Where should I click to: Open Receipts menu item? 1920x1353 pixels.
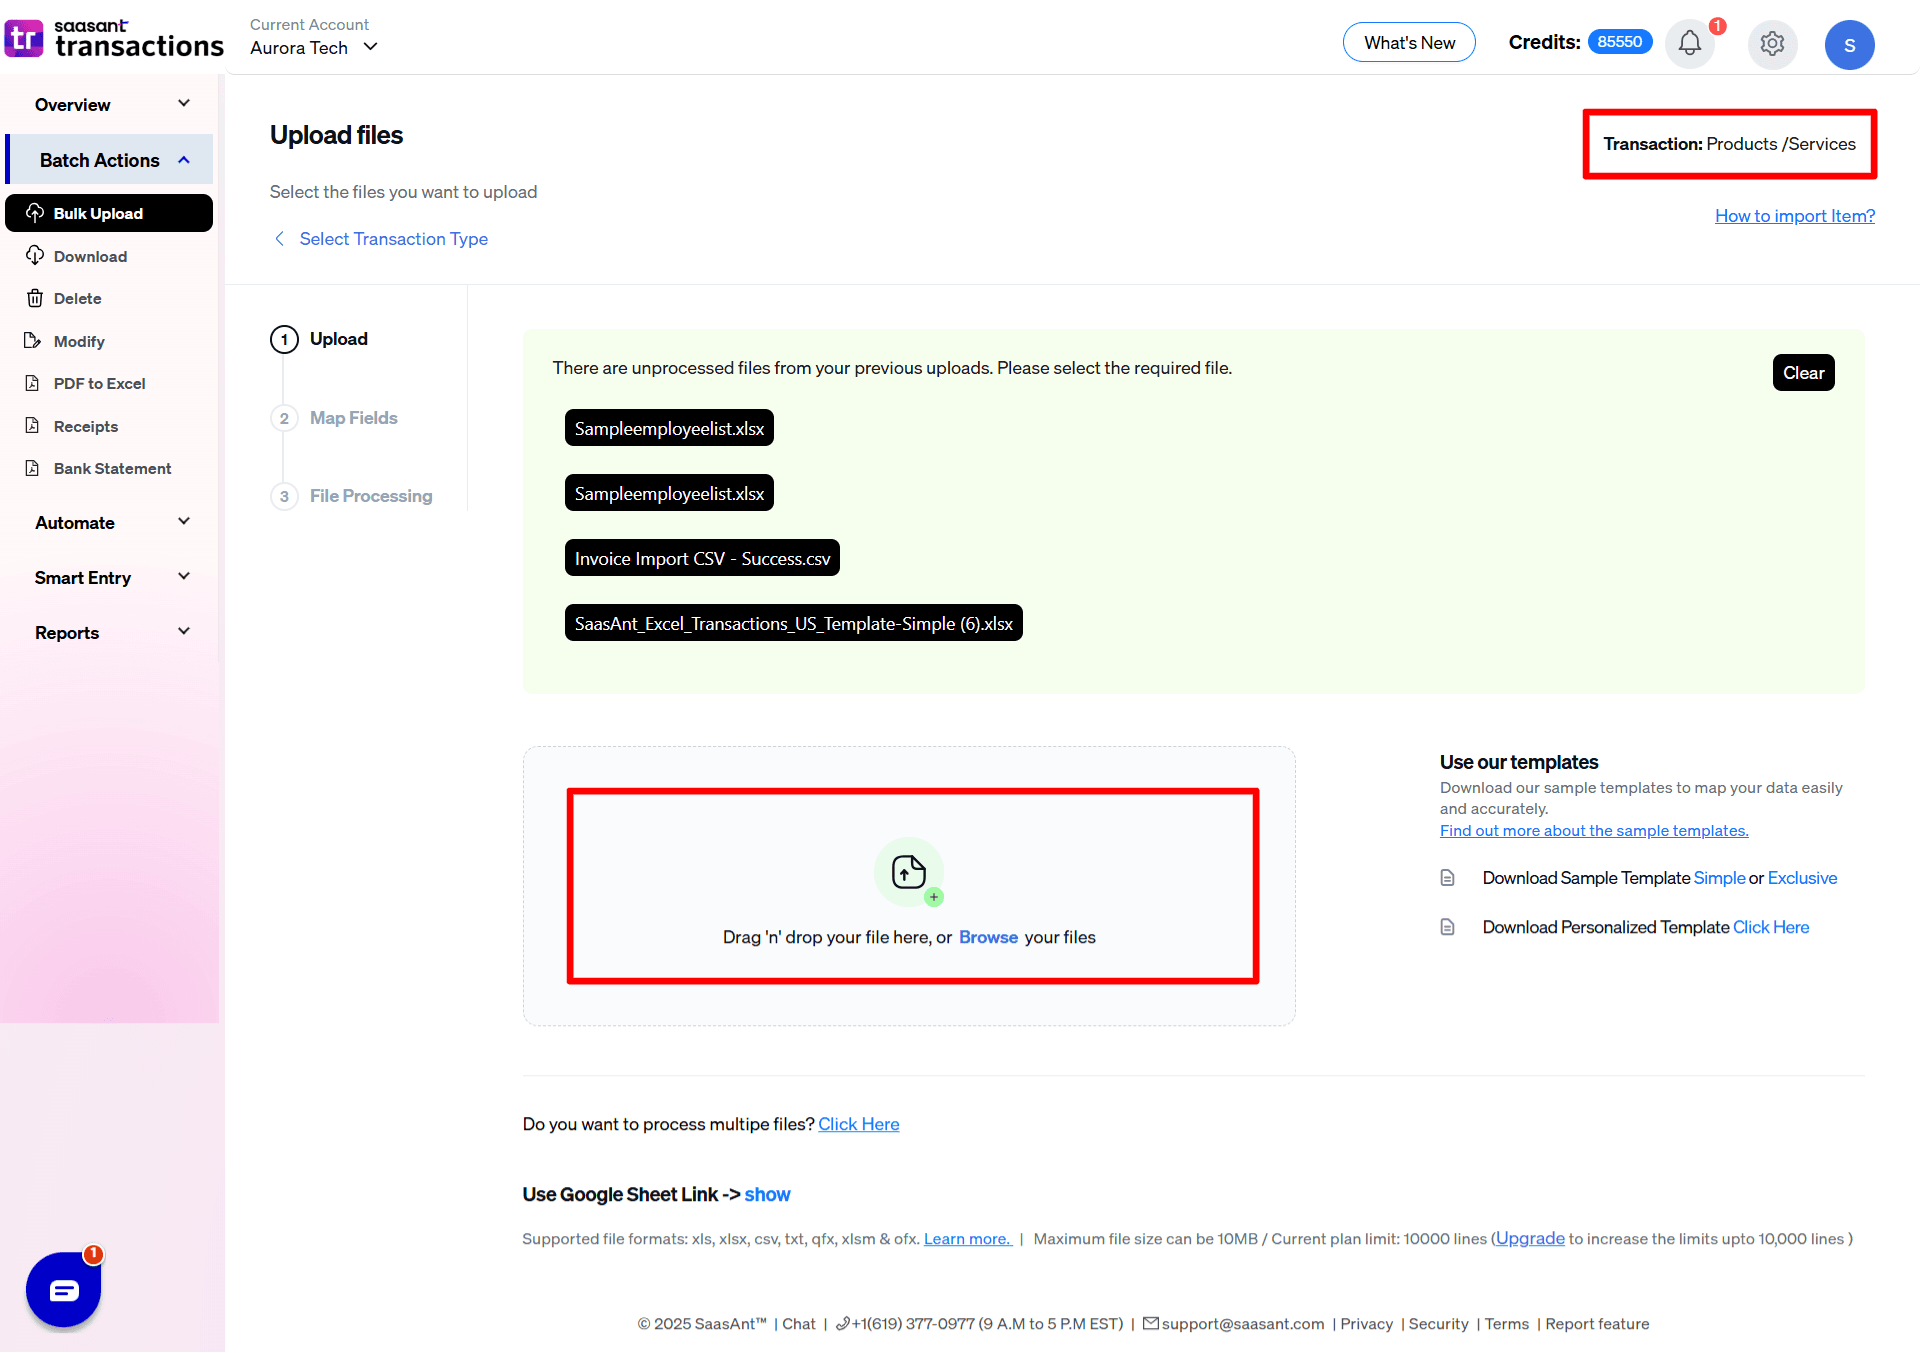(x=86, y=426)
